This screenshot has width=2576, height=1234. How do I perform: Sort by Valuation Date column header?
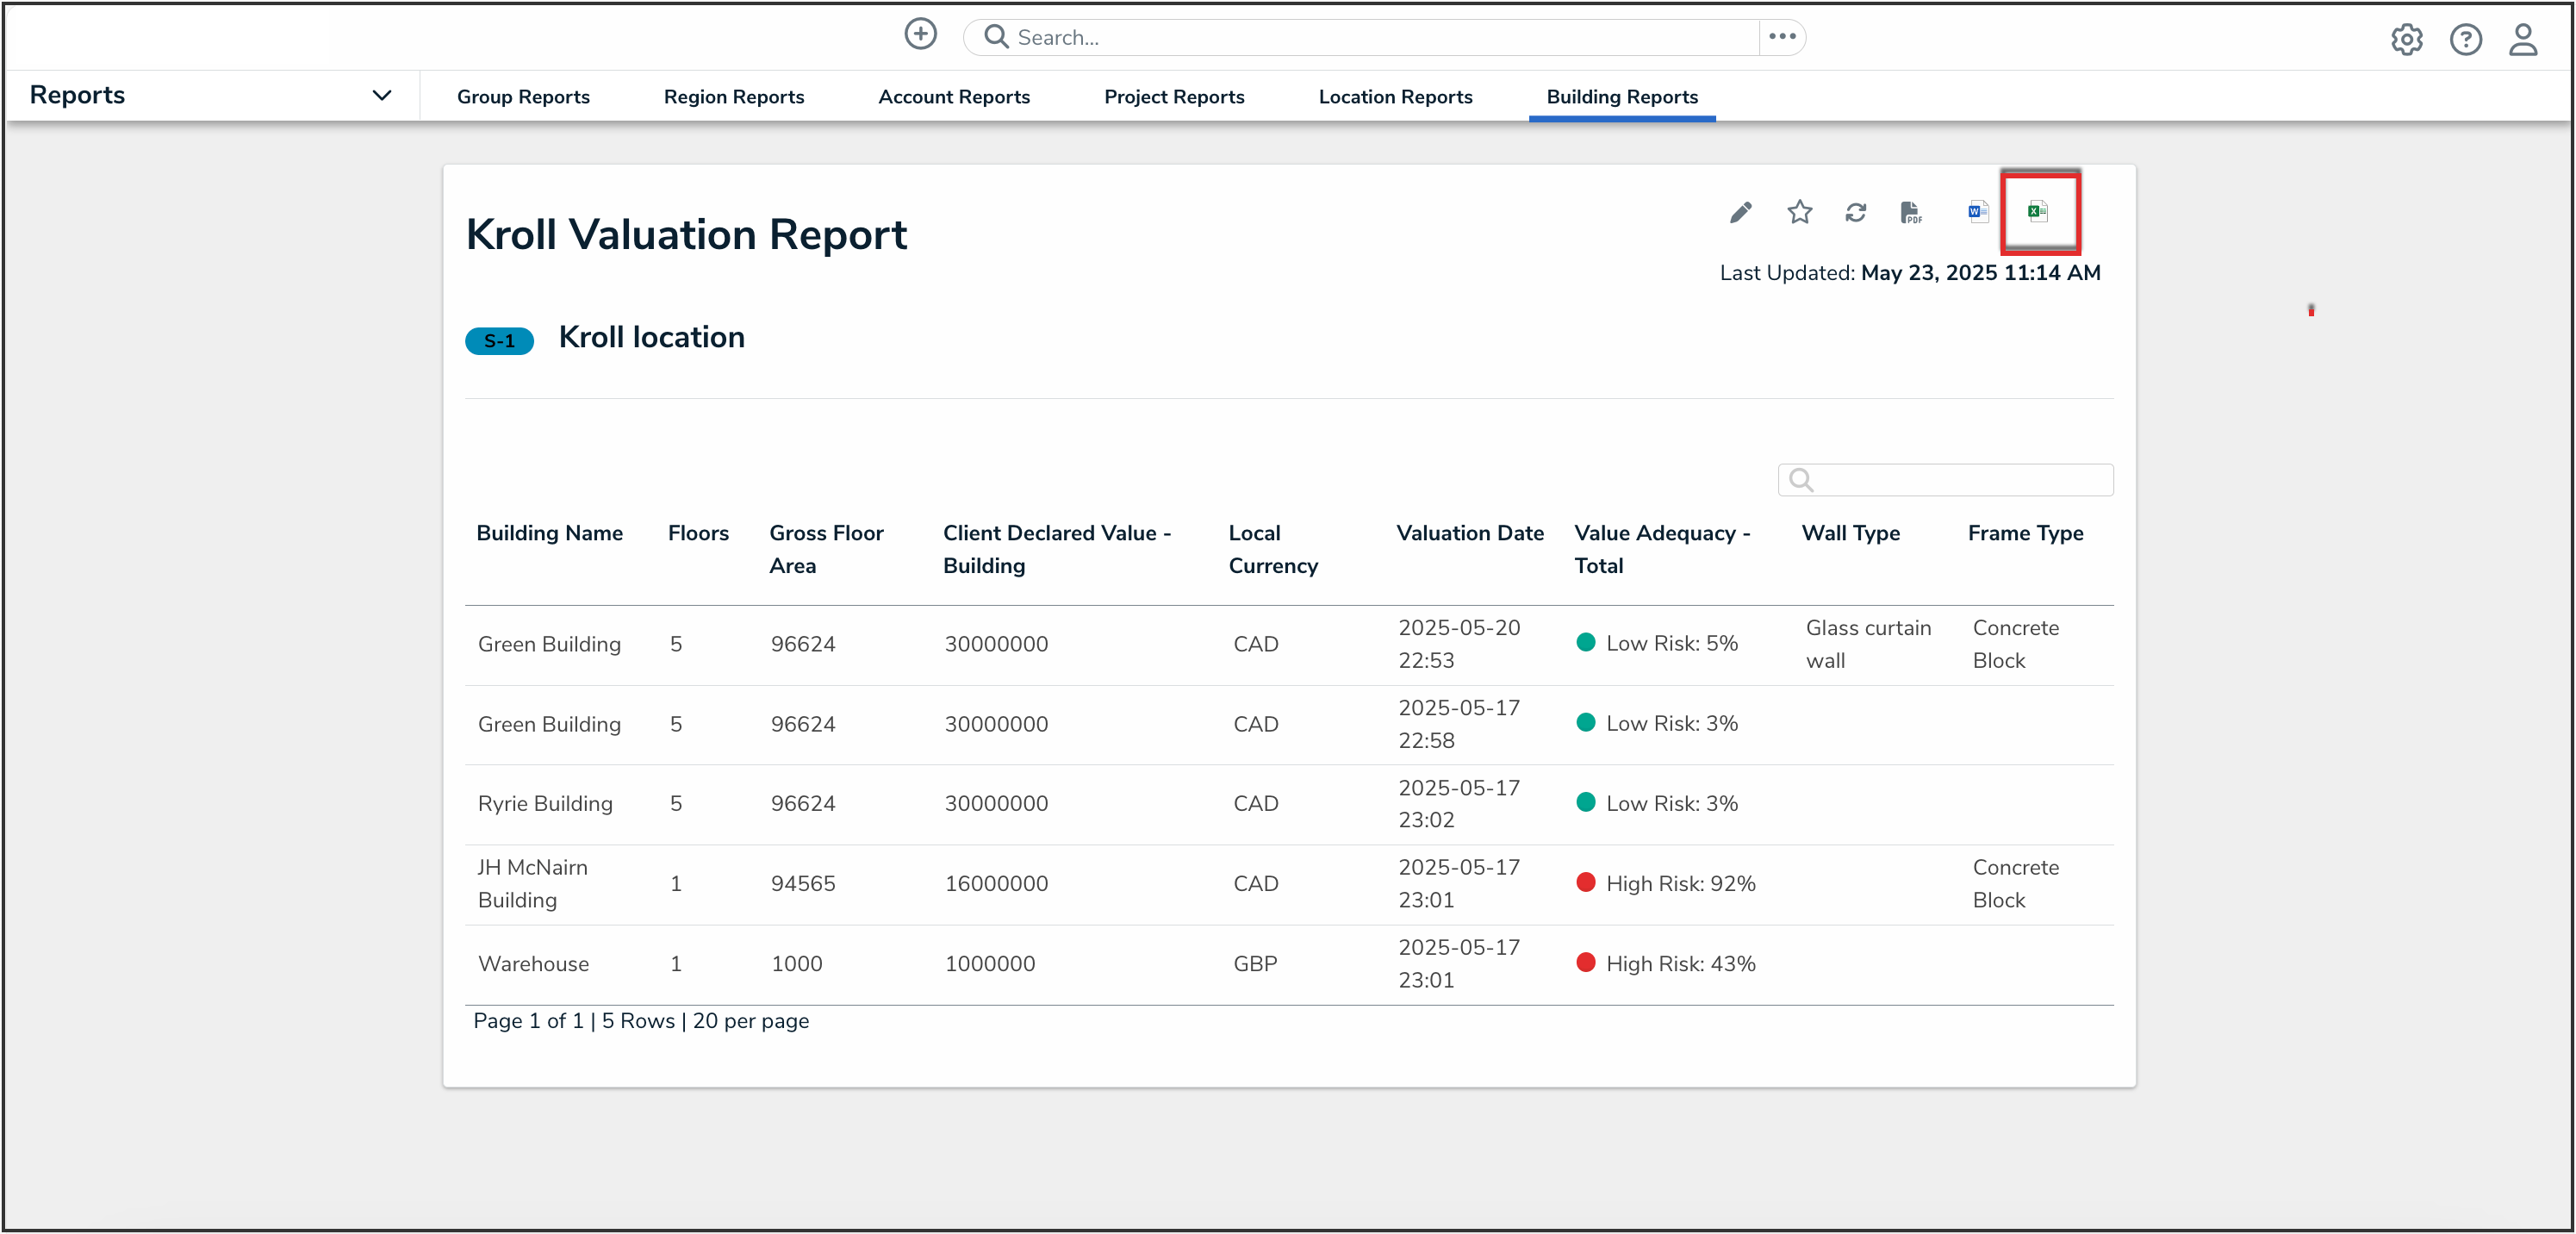tap(1469, 533)
